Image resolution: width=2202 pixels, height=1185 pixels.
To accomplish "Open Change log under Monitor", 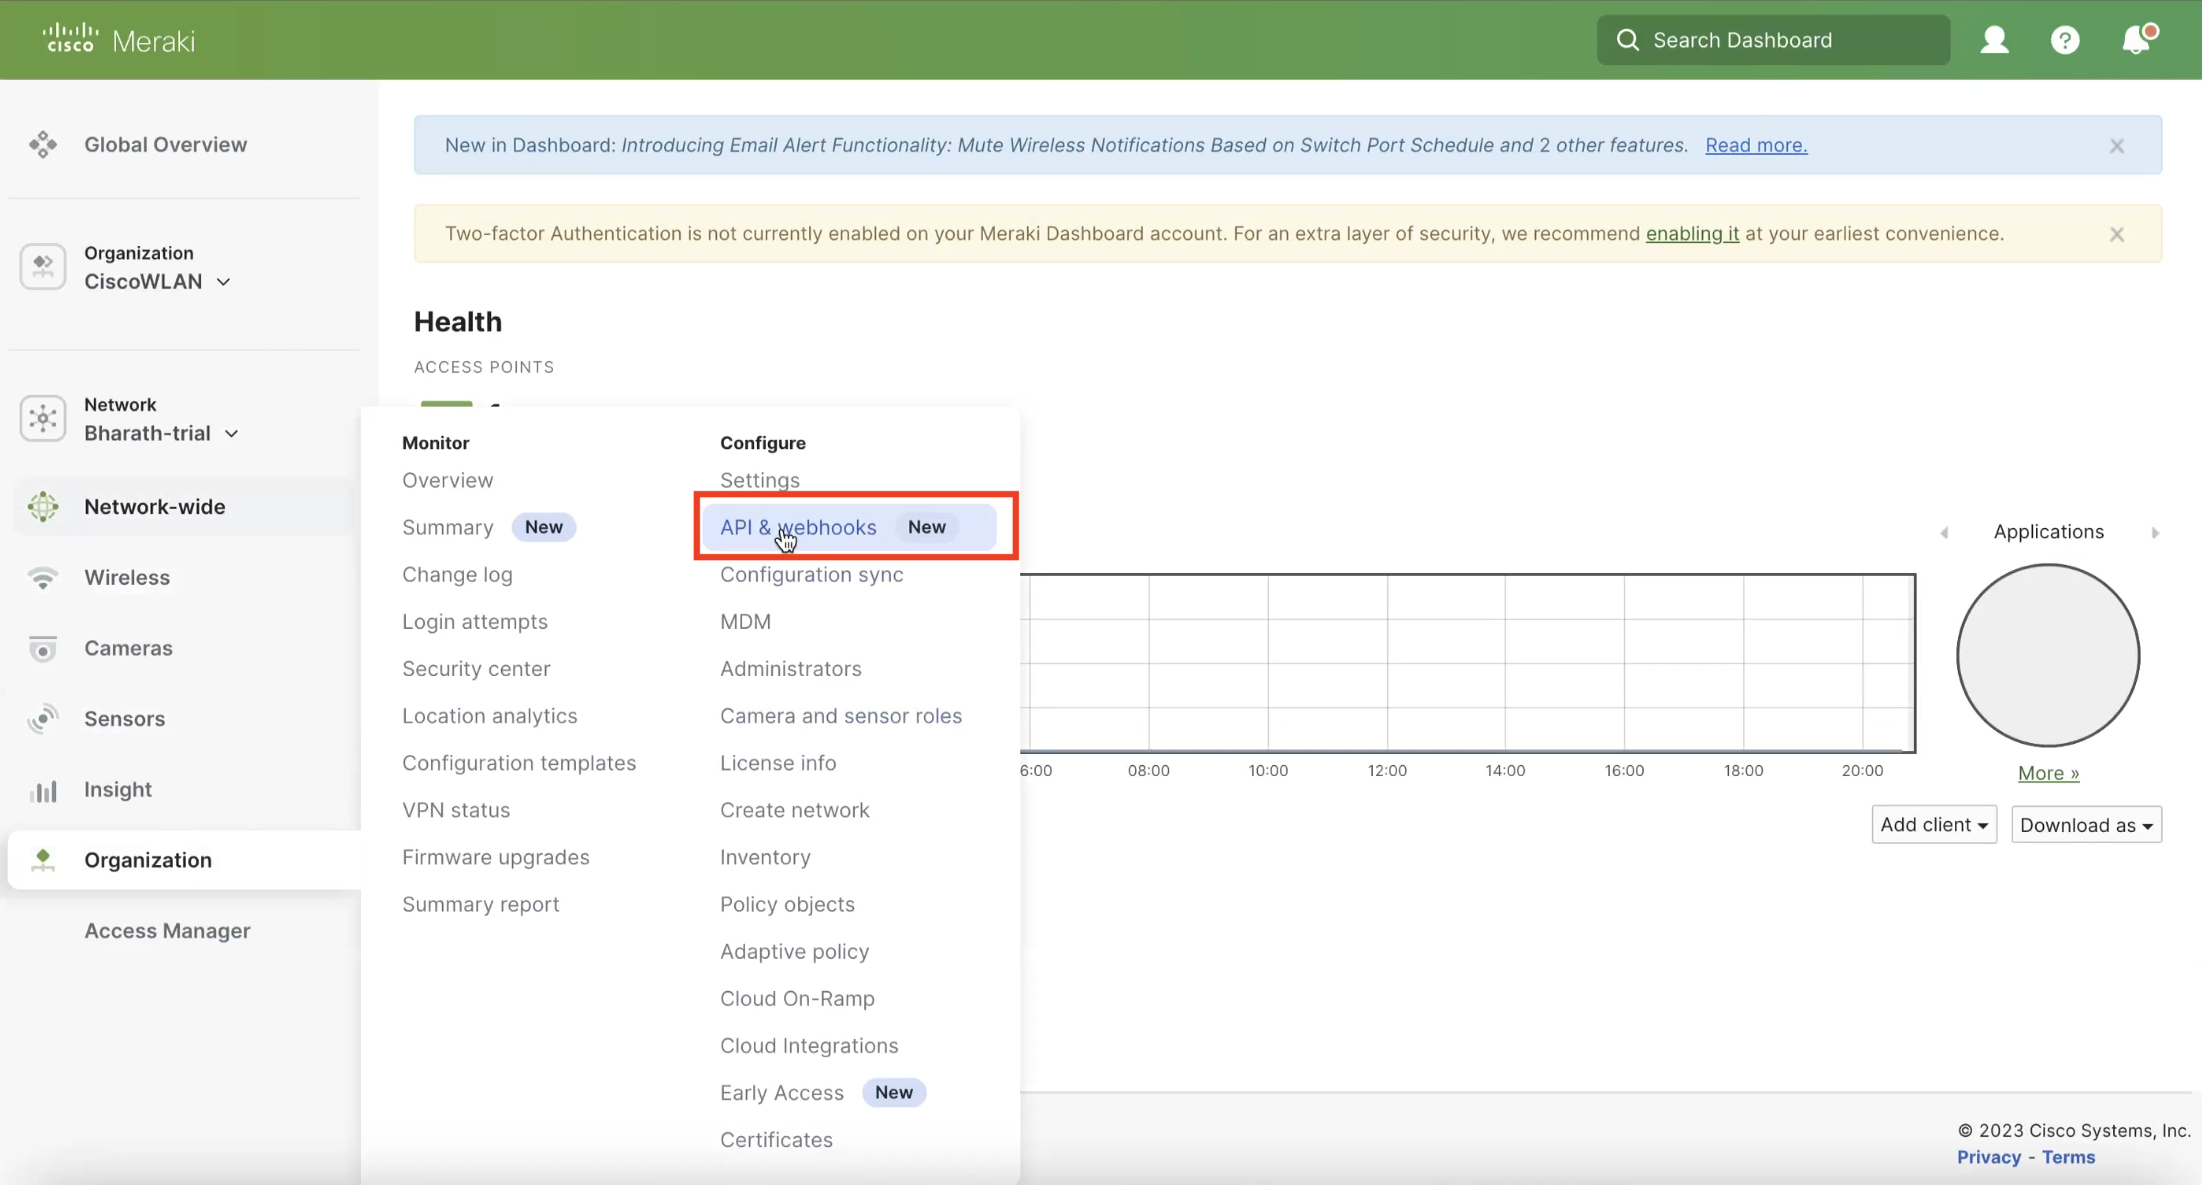I will coord(457,574).
